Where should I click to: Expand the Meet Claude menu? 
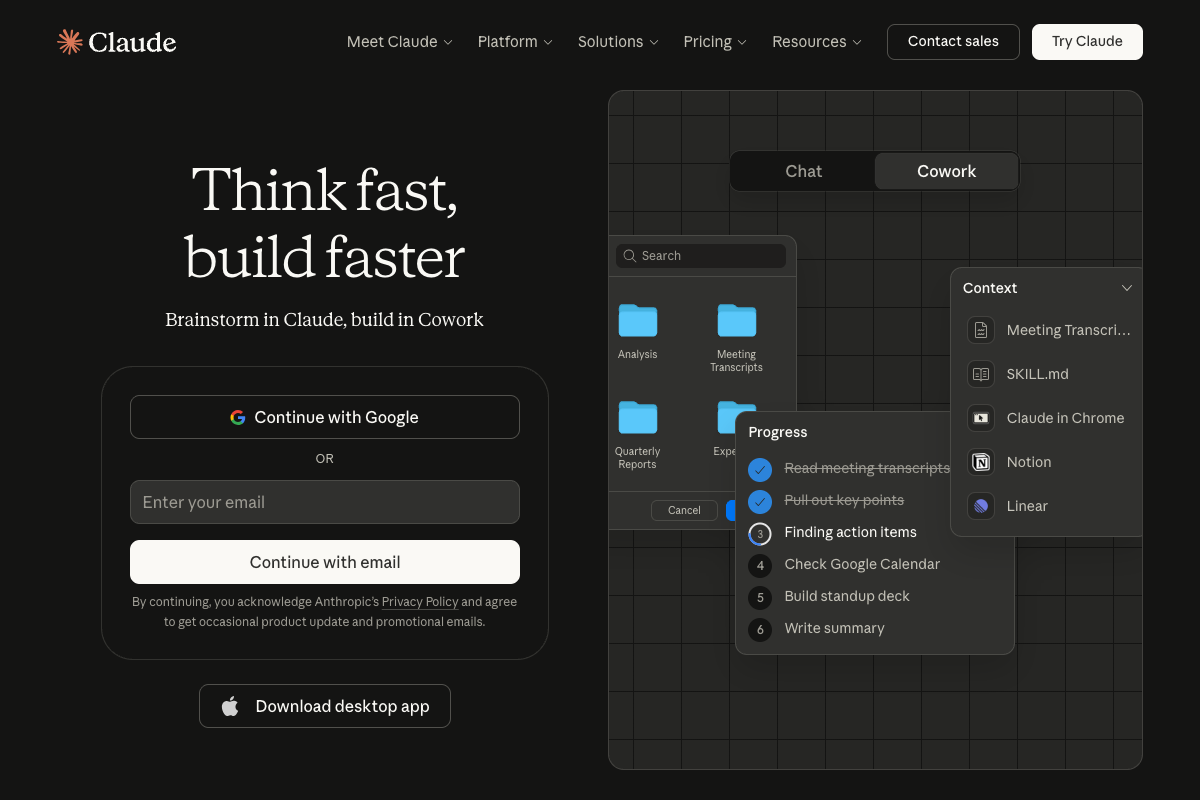[400, 42]
